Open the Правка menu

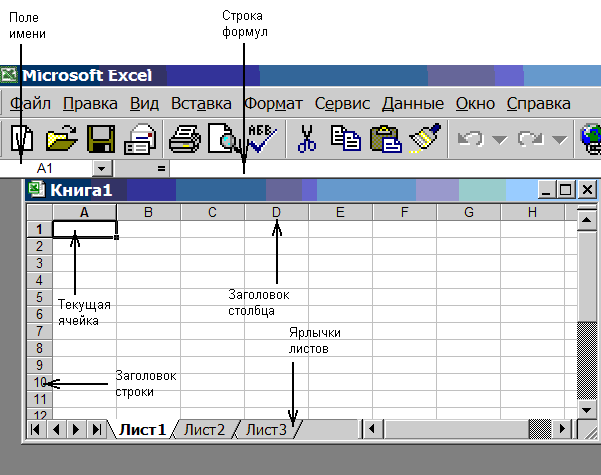click(x=90, y=104)
